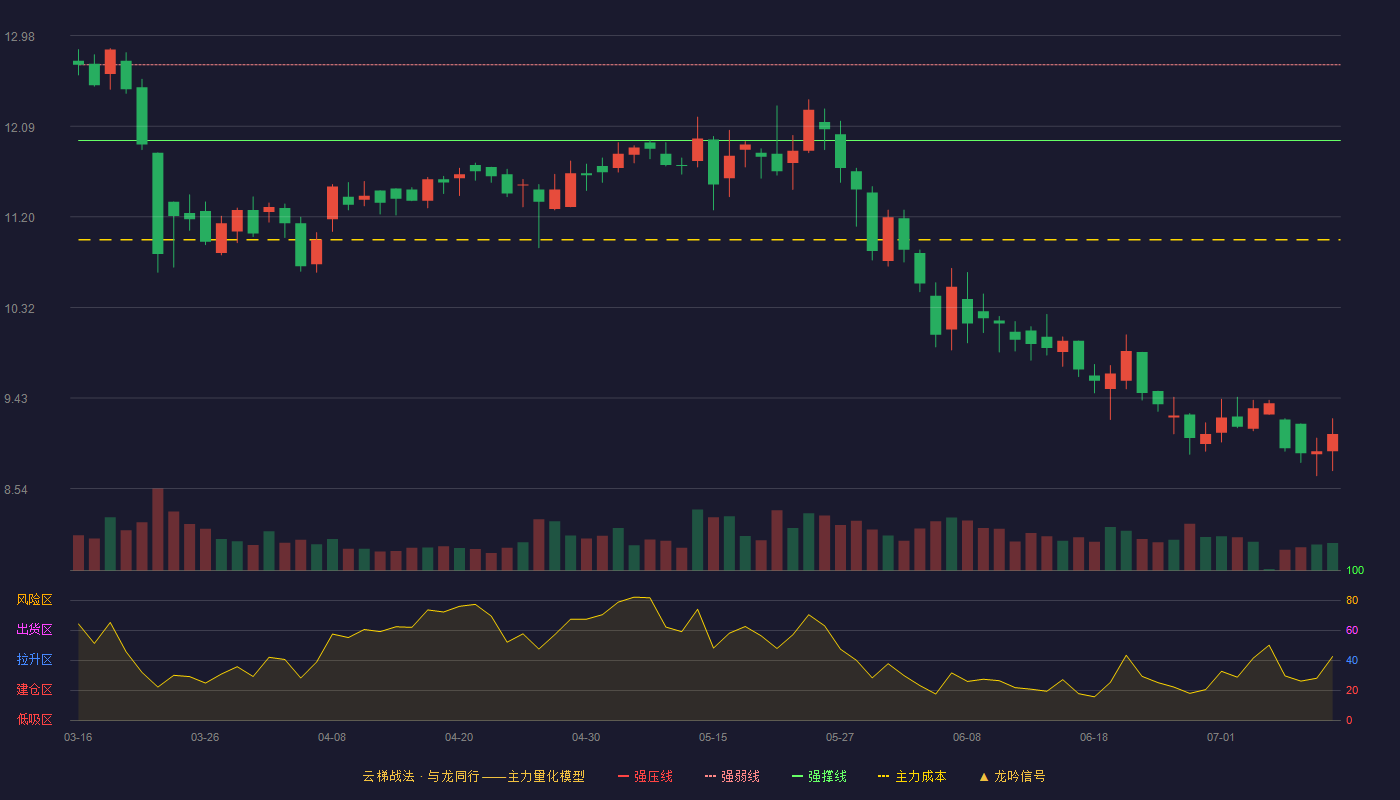Toggle the 强弱线 legend entry
1400x800 pixels.
pos(732,776)
